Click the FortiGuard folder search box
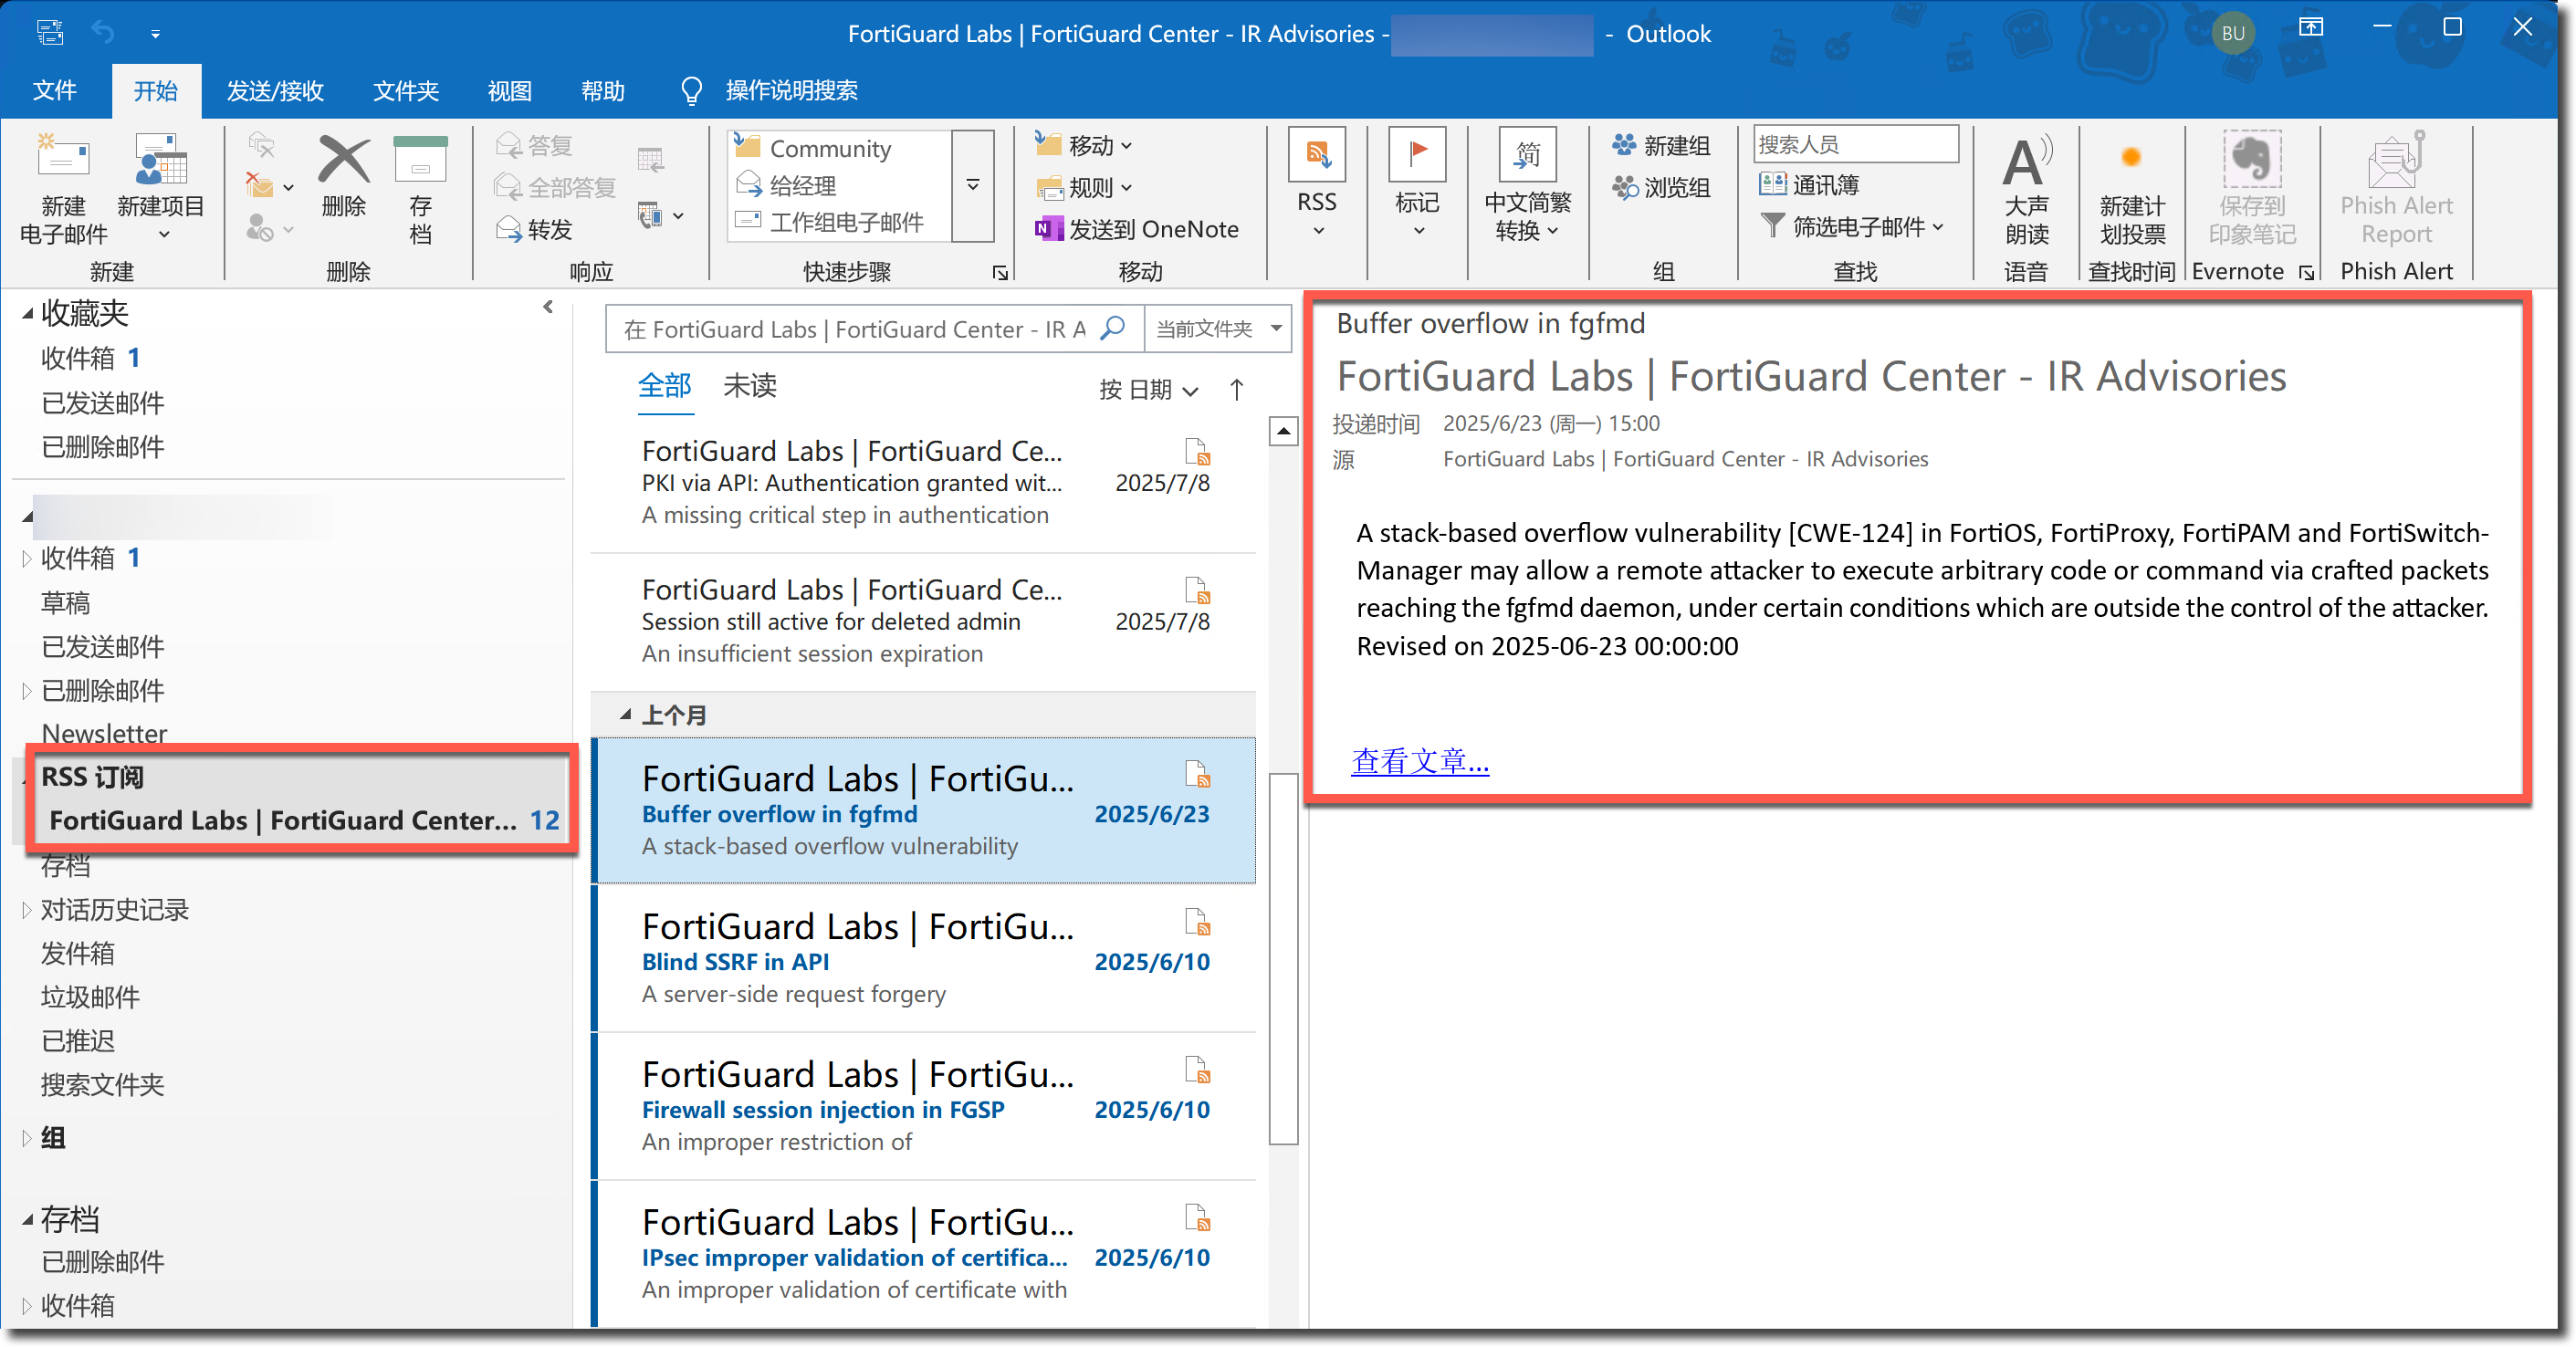This screenshot has height=1347, width=2576. pyautogui.click(x=873, y=329)
